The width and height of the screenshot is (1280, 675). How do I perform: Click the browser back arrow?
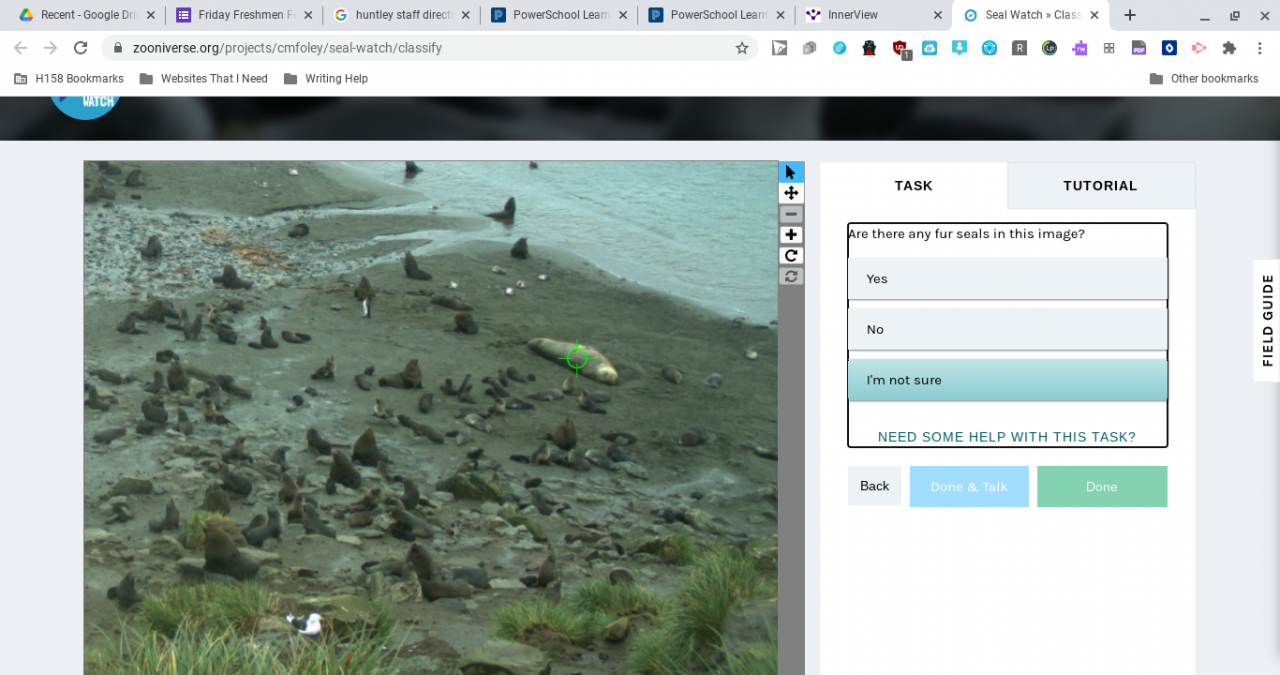coord(21,48)
